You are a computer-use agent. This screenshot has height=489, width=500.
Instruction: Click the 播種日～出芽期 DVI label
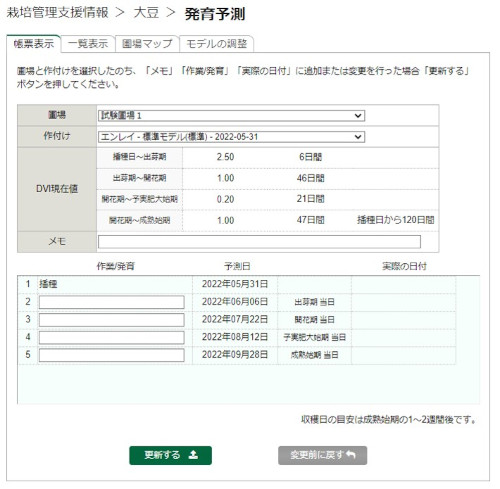click(x=139, y=157)
